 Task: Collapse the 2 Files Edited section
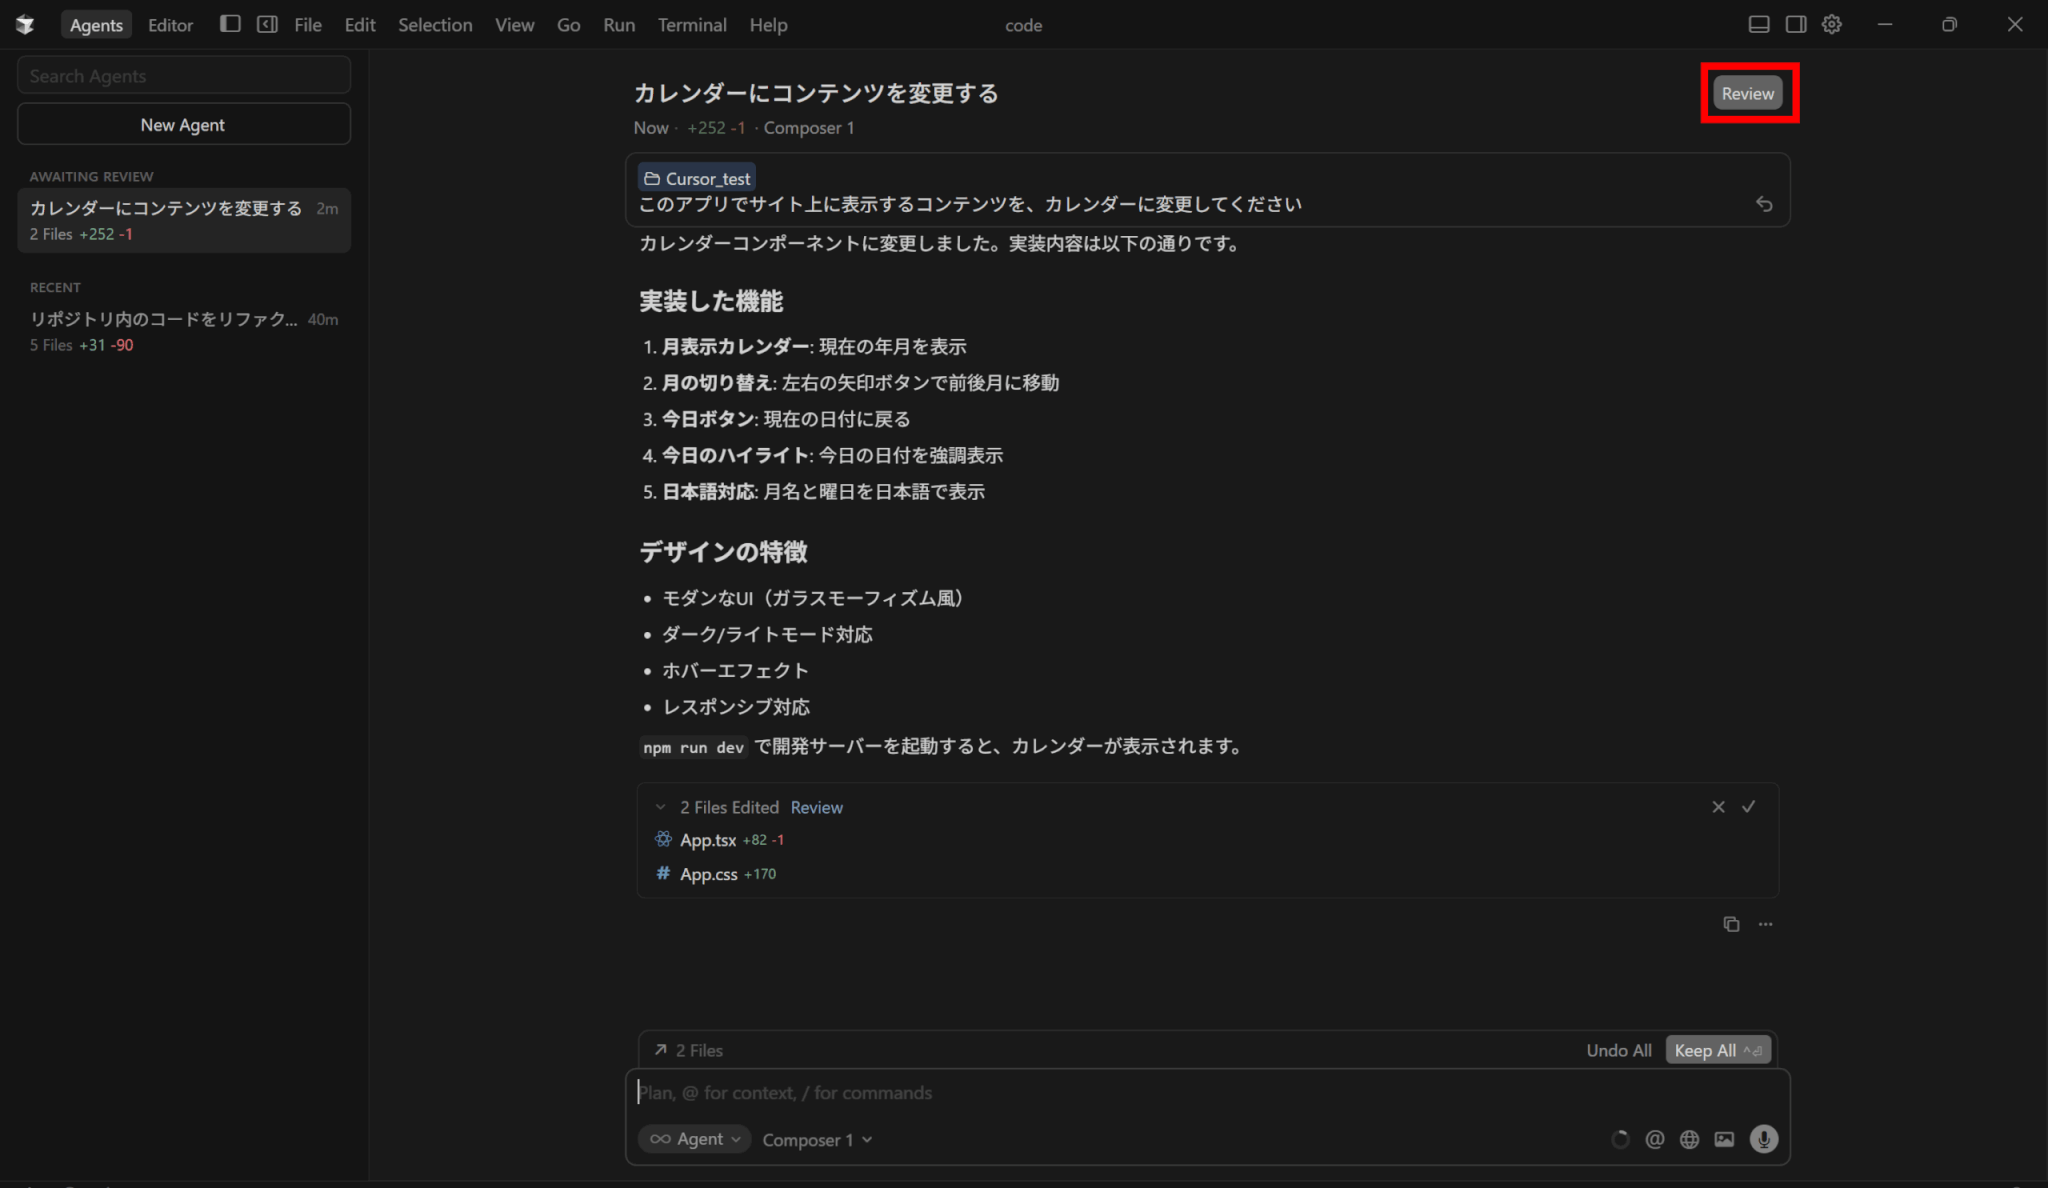[x=660, y=807]
